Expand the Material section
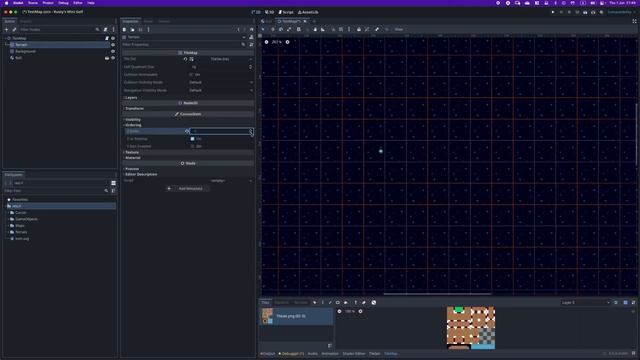640x360 pixels. tap(133, 158)
